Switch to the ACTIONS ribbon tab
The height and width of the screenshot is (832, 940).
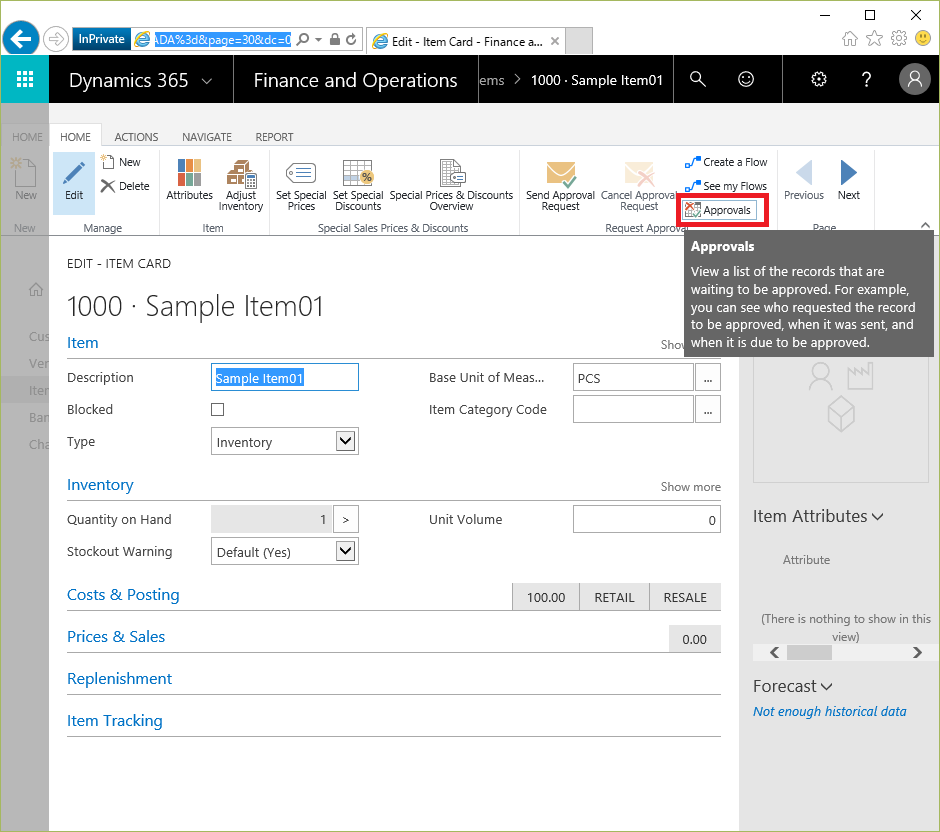pos(136,137)
